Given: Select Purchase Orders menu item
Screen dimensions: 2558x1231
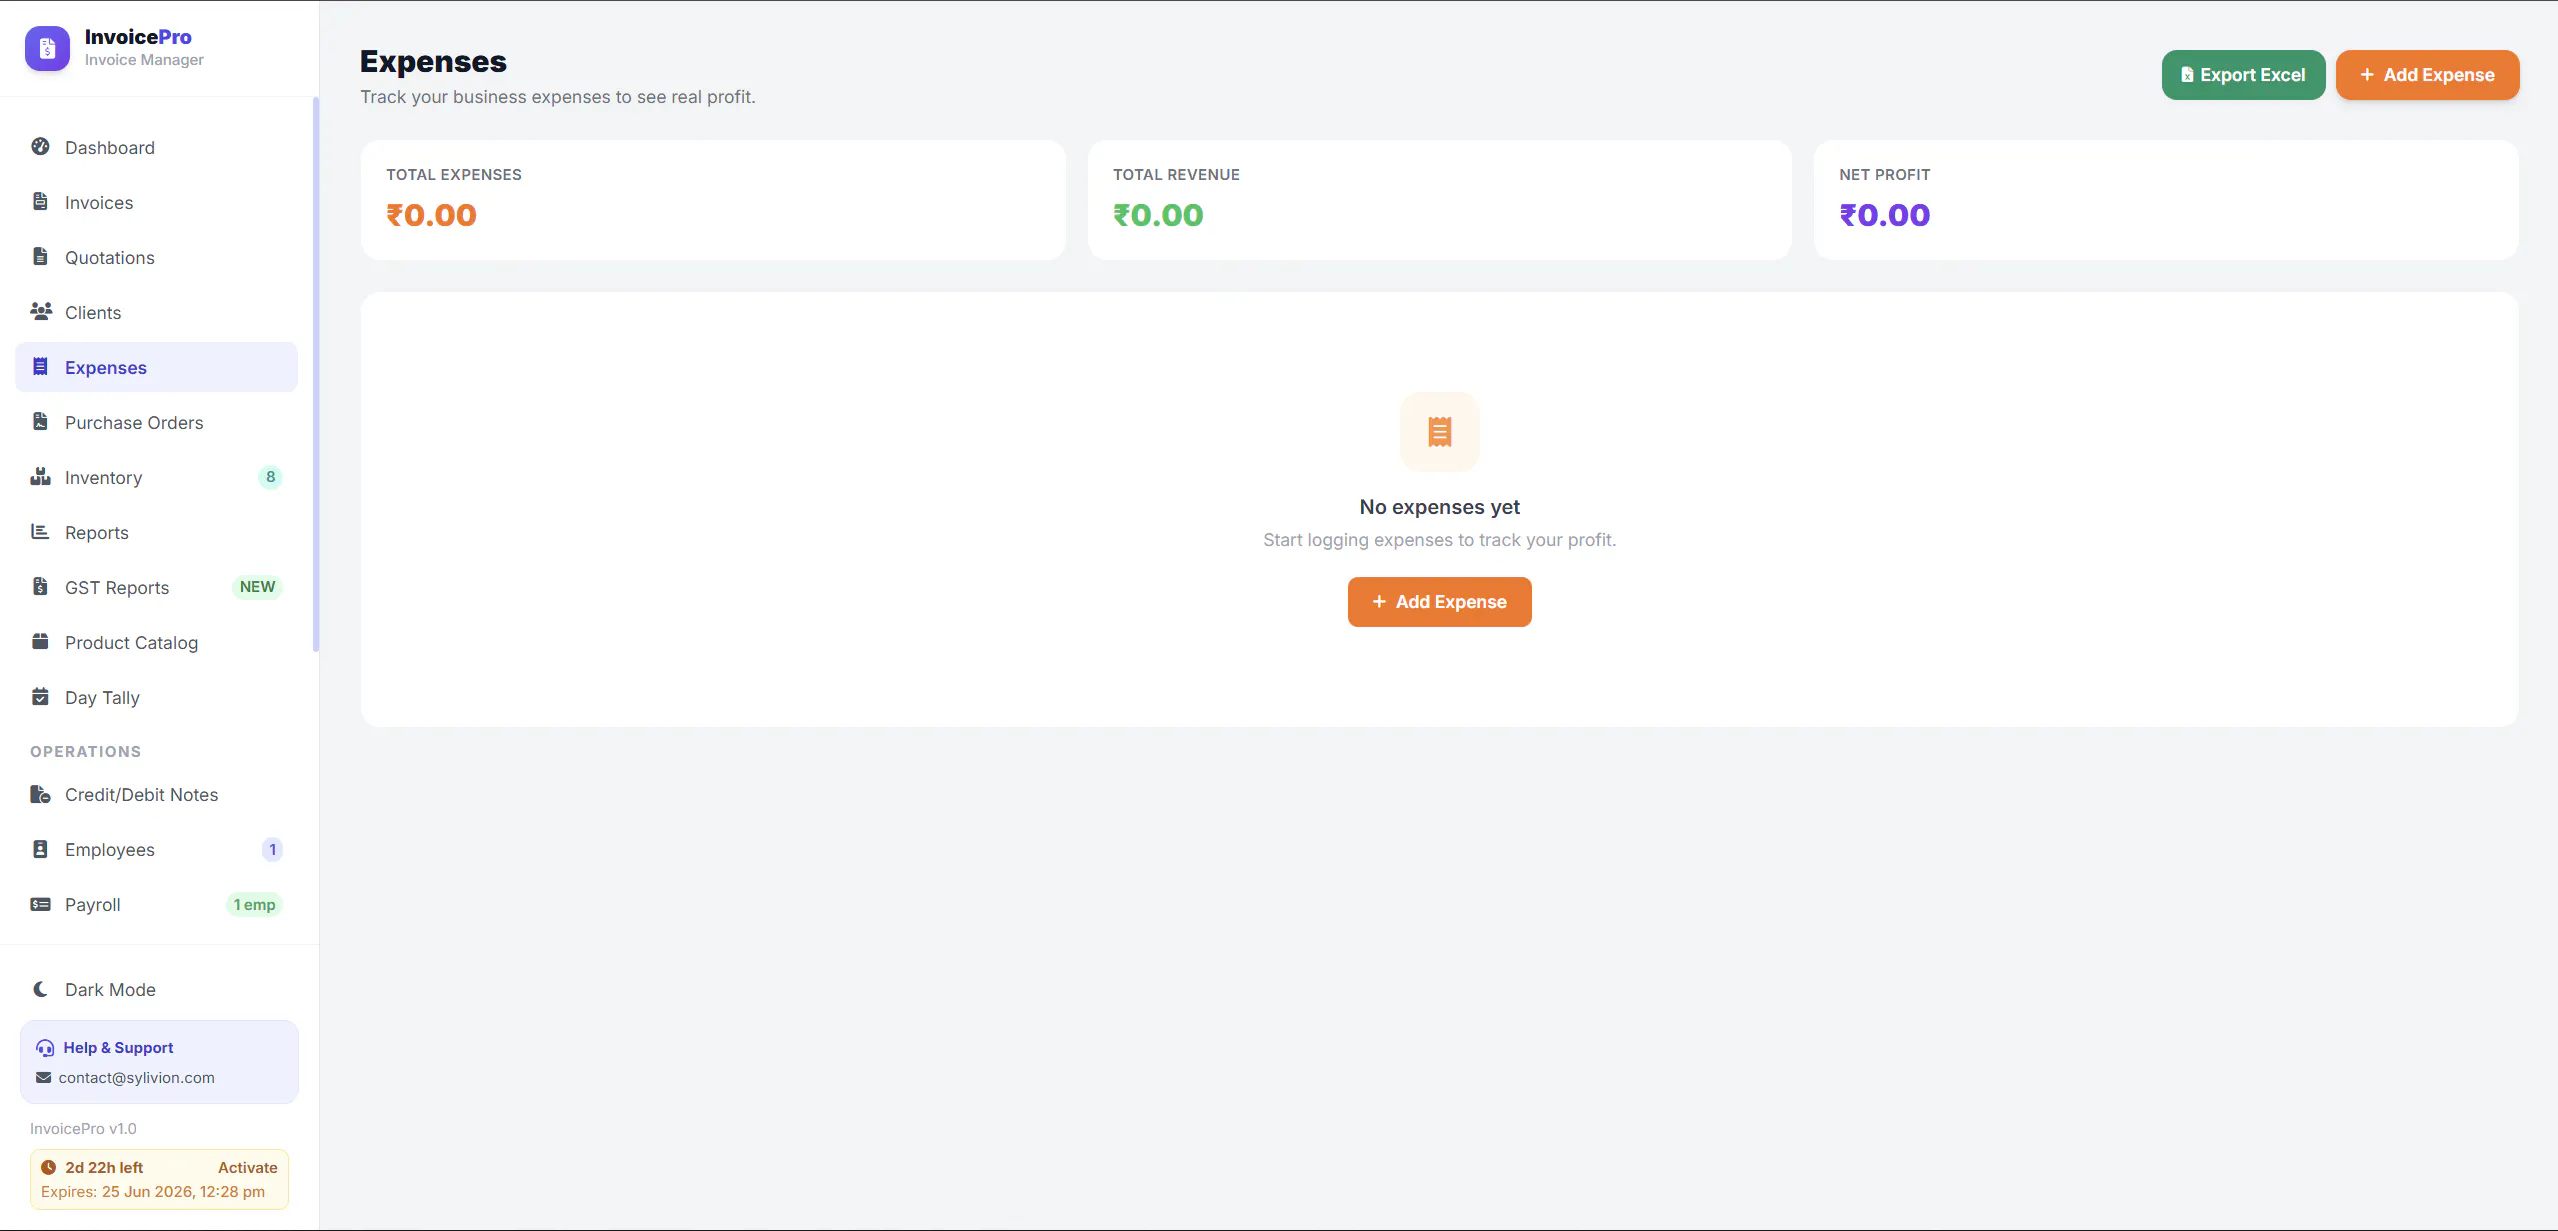Looking at the screenshot, I should 156,422.
